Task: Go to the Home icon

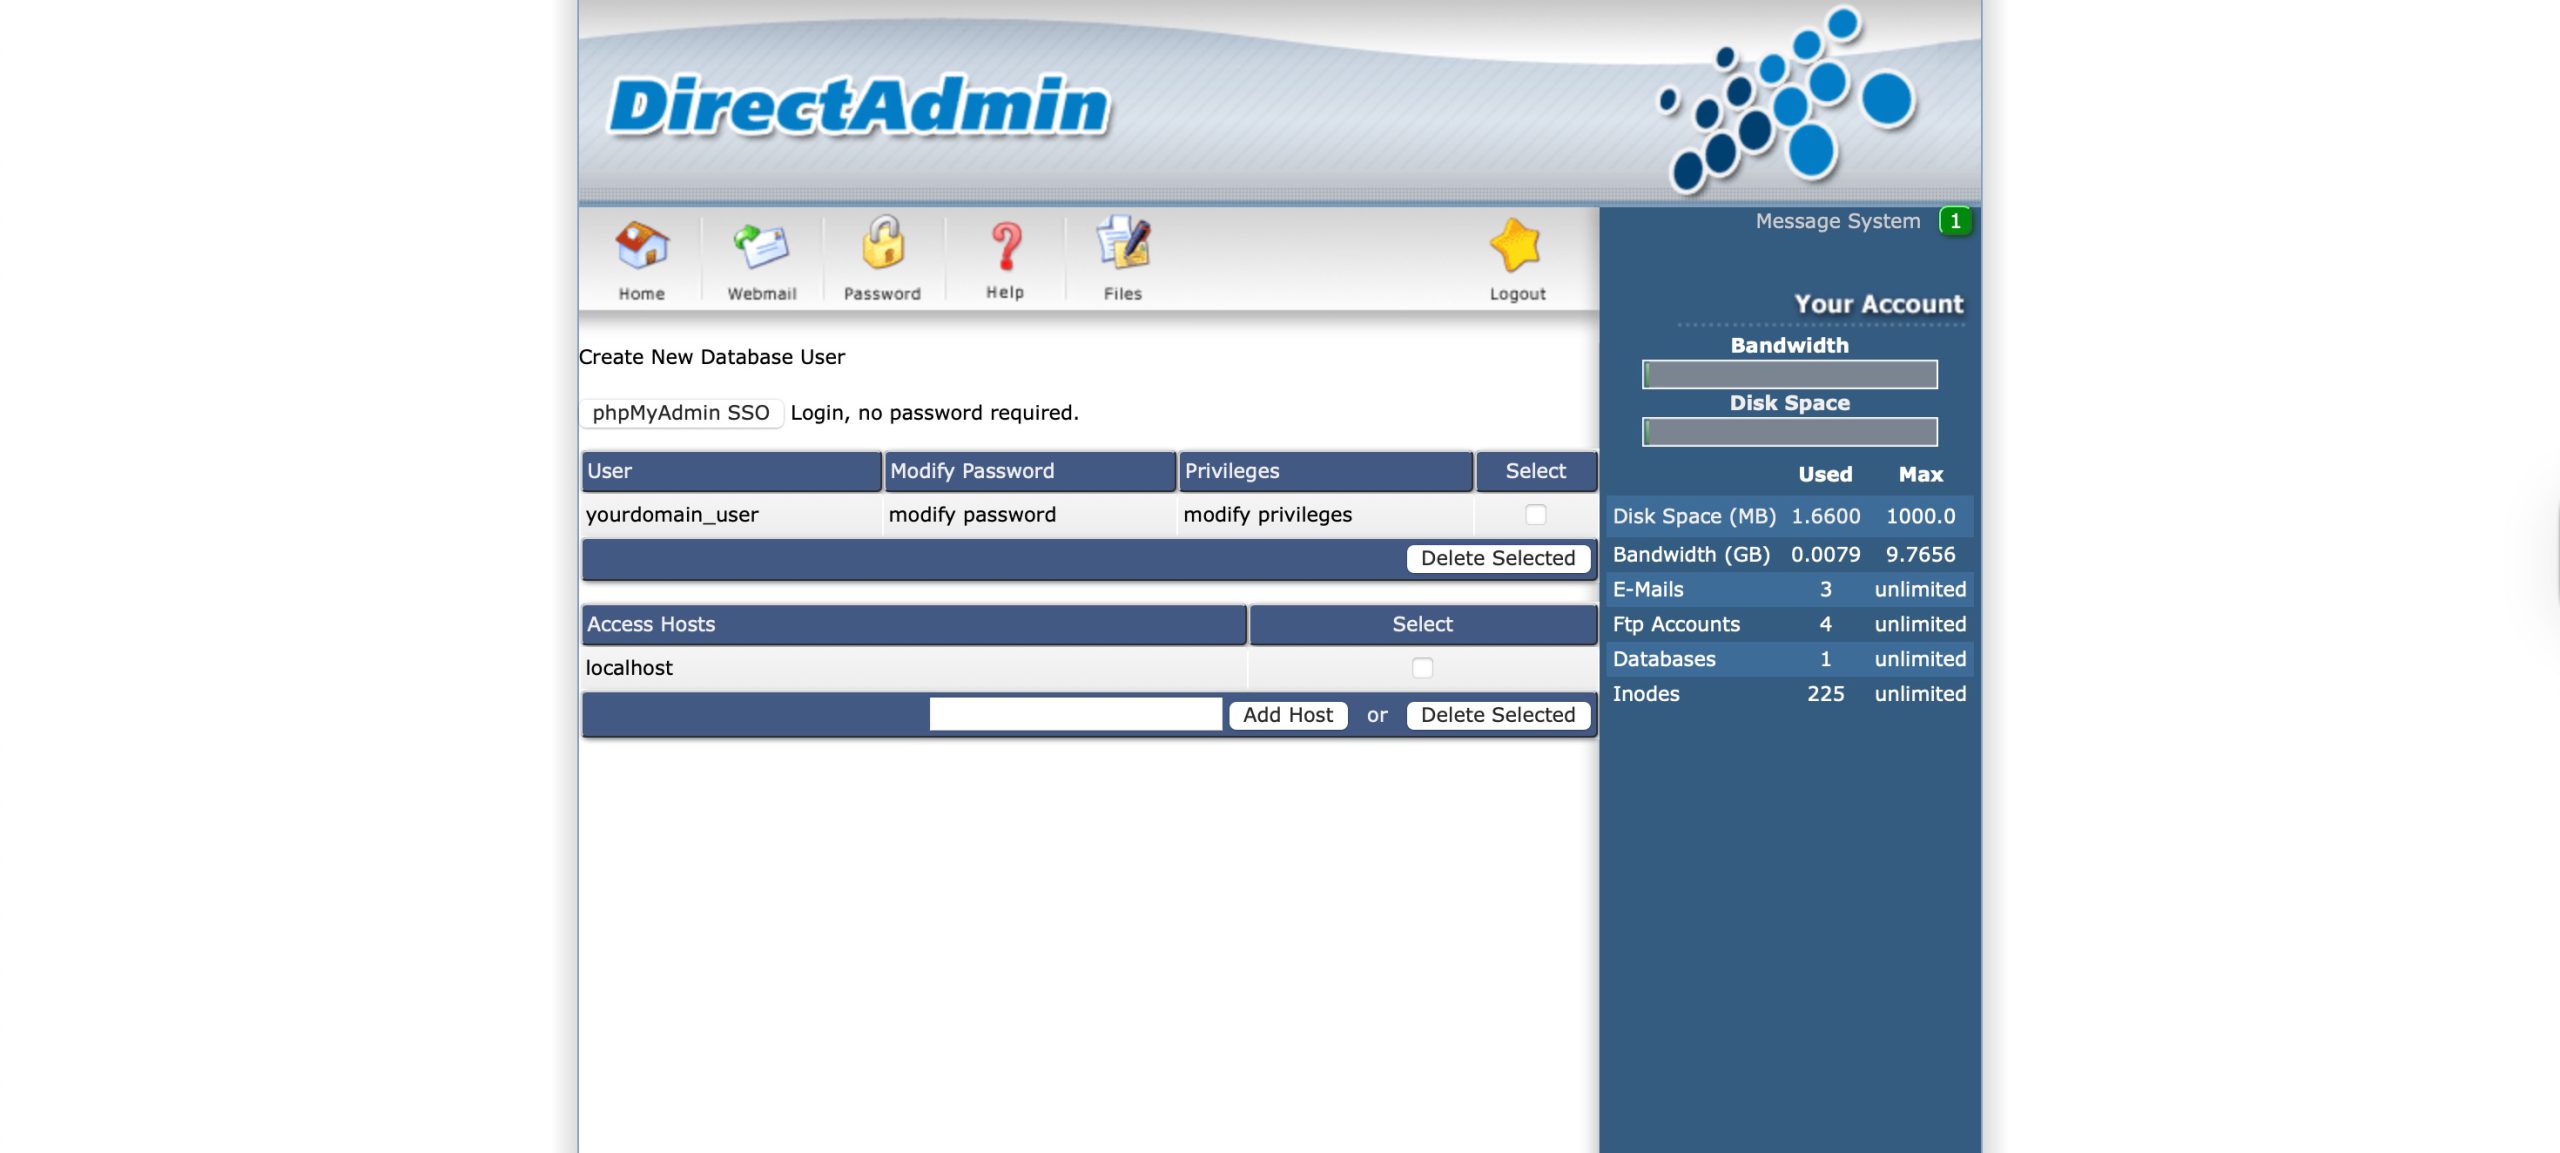Action: (641, 246)
